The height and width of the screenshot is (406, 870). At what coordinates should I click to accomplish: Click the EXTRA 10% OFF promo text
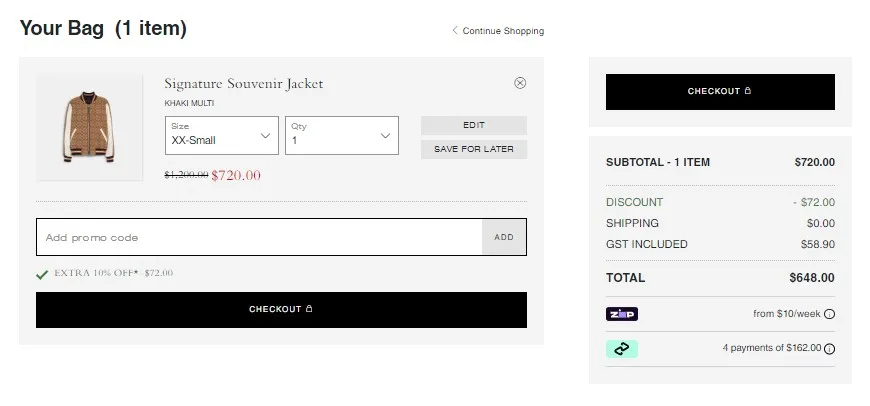point(113,273)
